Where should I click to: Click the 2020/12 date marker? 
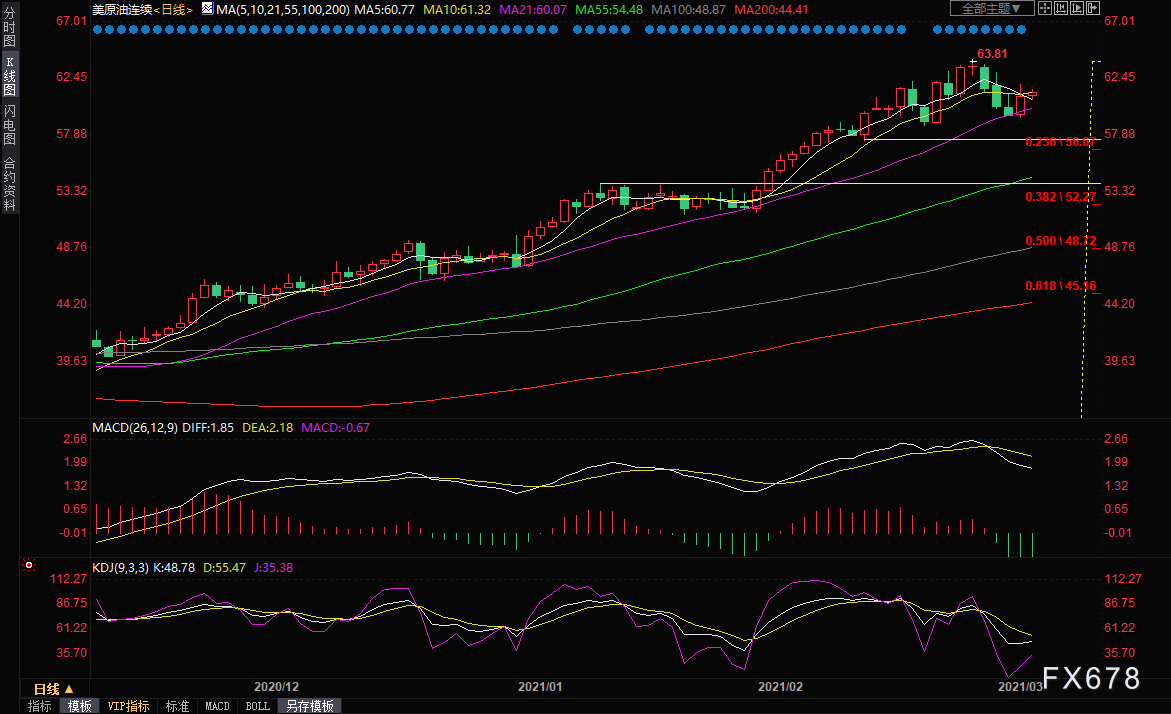276,687
